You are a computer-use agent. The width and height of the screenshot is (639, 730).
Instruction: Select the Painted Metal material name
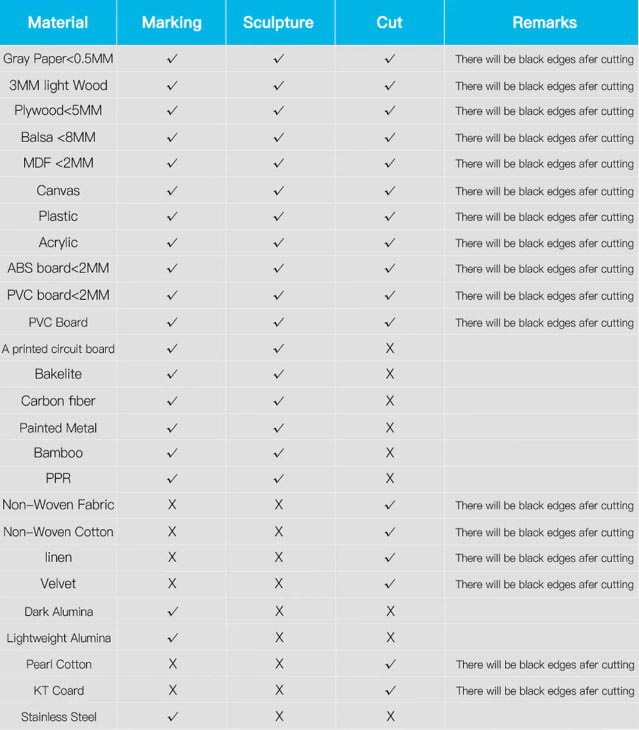click(58, 428)
